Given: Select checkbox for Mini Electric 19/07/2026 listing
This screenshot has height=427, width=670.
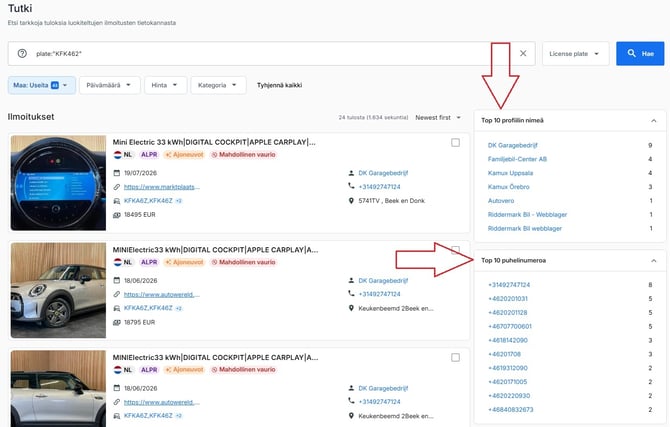Looking at the screenshot, I should [455, 142].
